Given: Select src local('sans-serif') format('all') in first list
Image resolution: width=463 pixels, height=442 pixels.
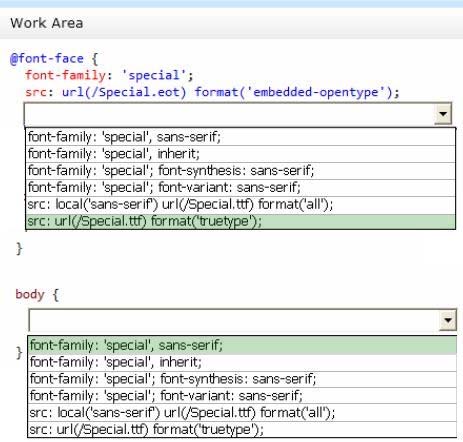Looking at the screenshot, I should (241, 205).
